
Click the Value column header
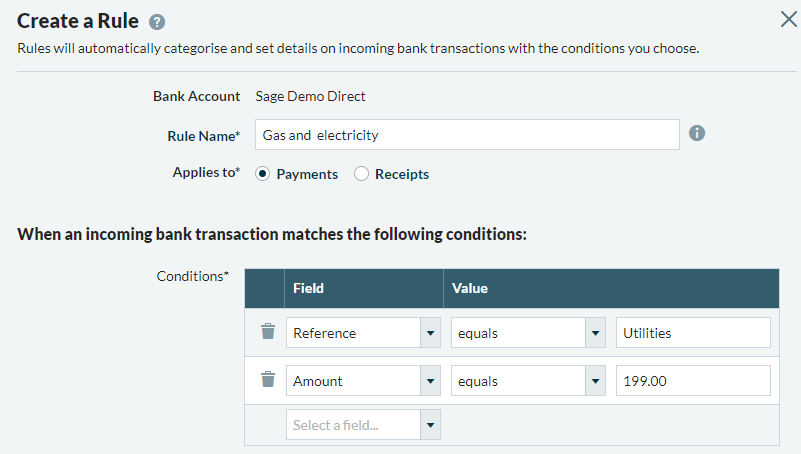coord(470,288)
